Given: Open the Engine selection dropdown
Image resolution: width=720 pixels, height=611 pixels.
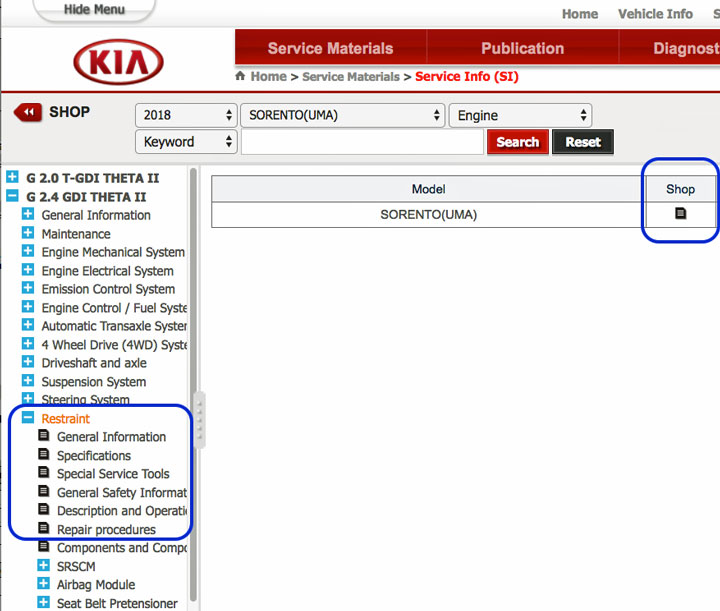Looking at the screenshot, I should point(520,115).
